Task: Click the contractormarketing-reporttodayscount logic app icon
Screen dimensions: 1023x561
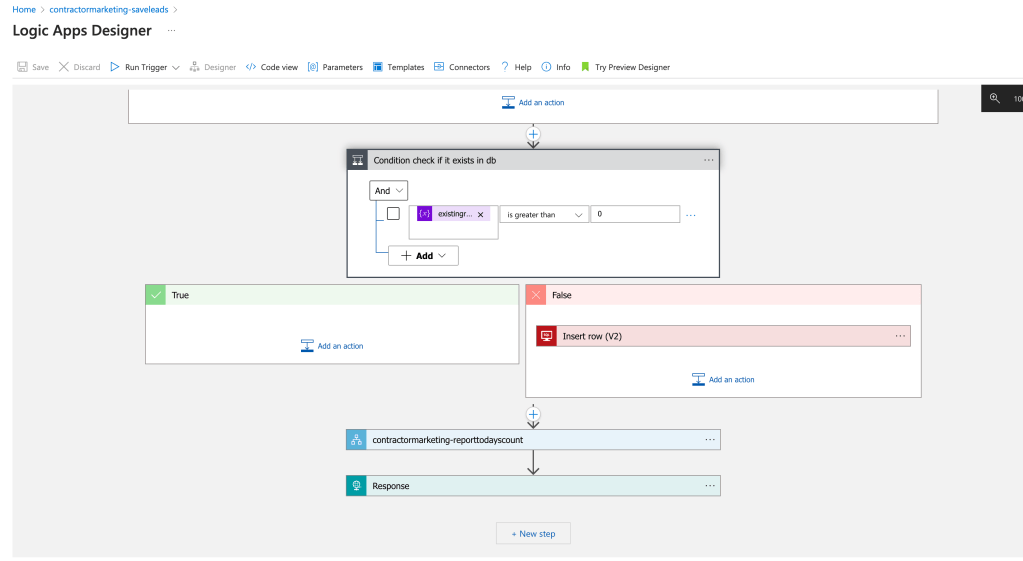Action: click(x=356, y=440)
